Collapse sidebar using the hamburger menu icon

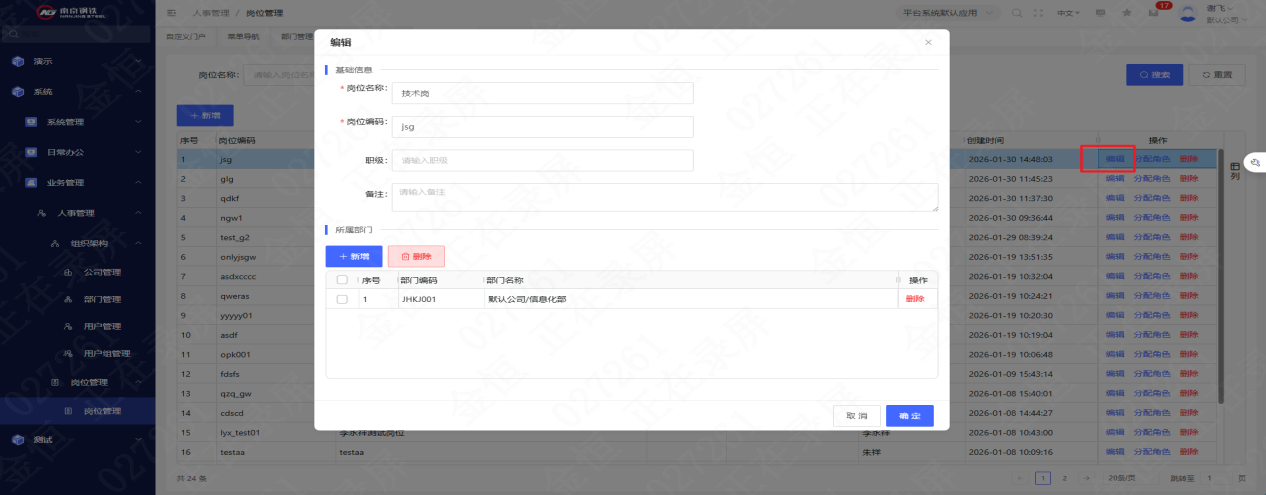coord(171,13)
